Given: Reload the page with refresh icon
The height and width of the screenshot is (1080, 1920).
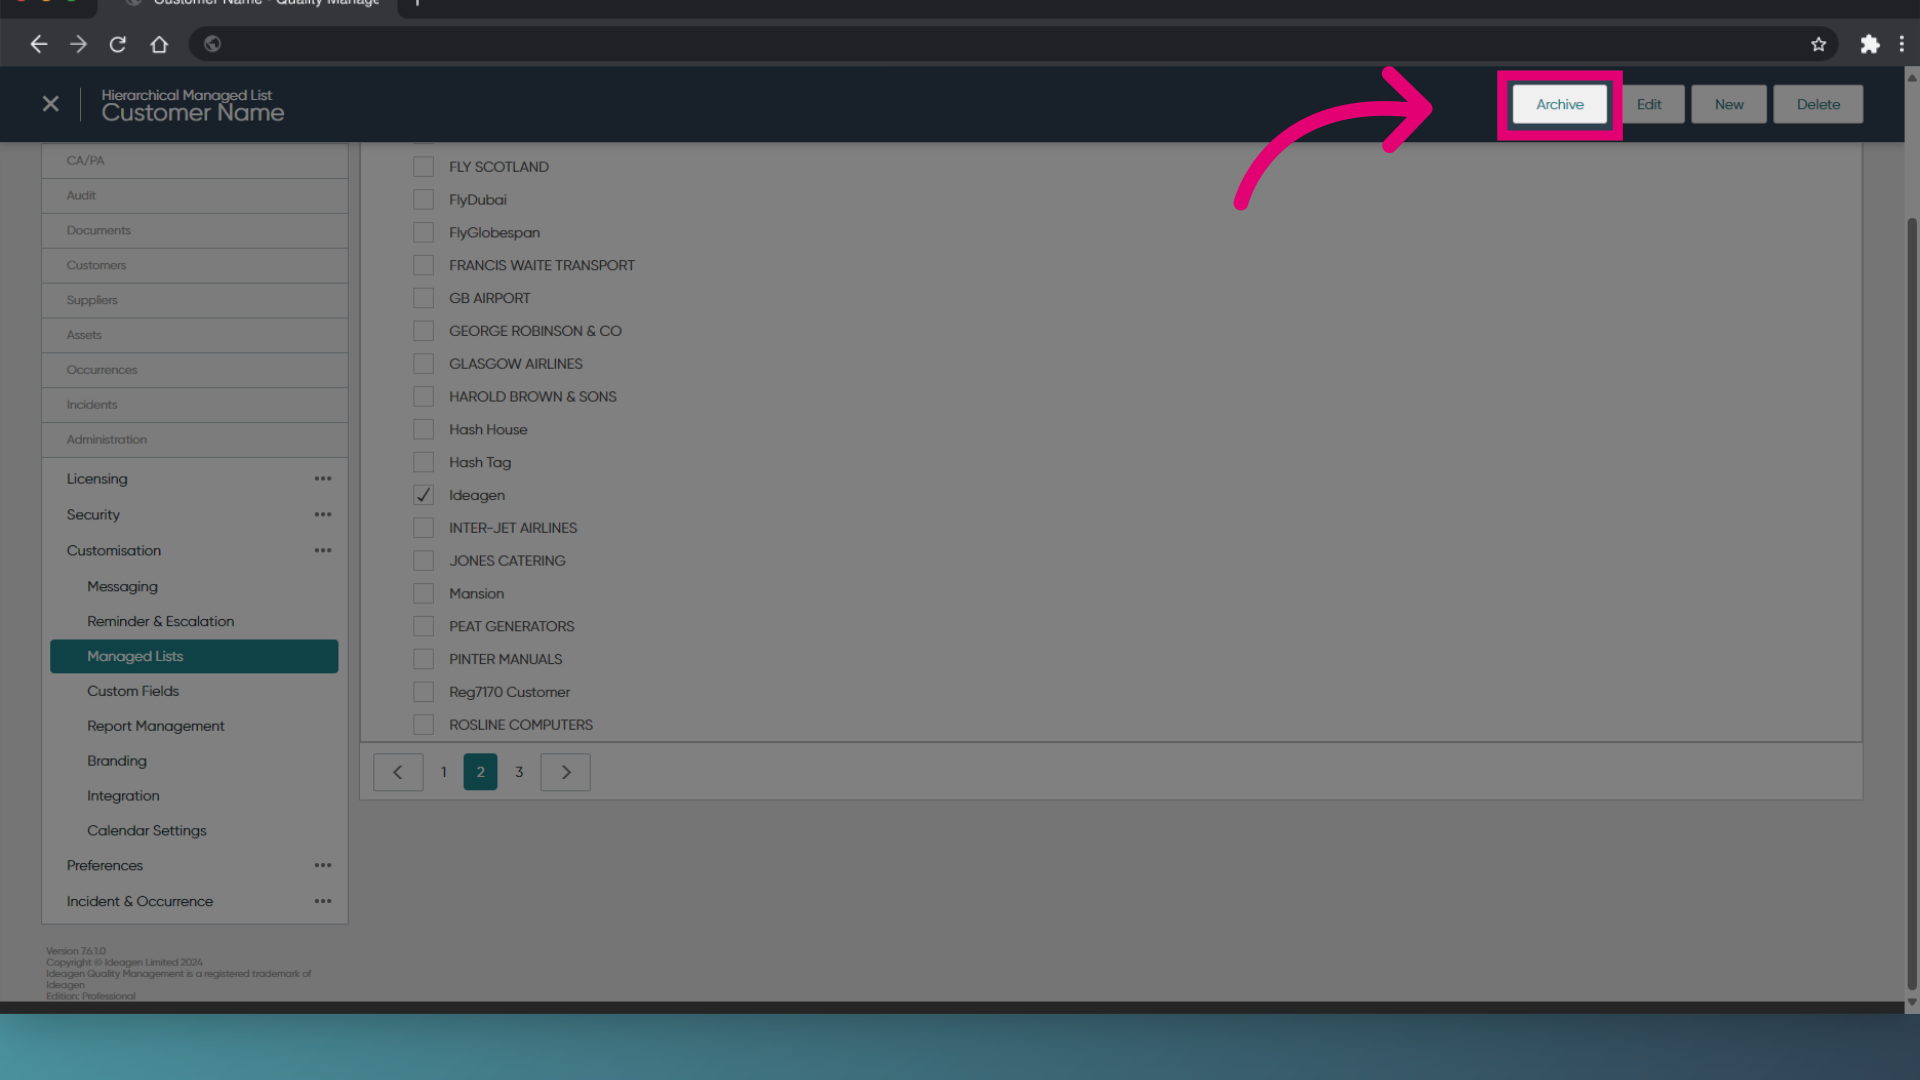Looking at the screenshot, I should 118,44.
